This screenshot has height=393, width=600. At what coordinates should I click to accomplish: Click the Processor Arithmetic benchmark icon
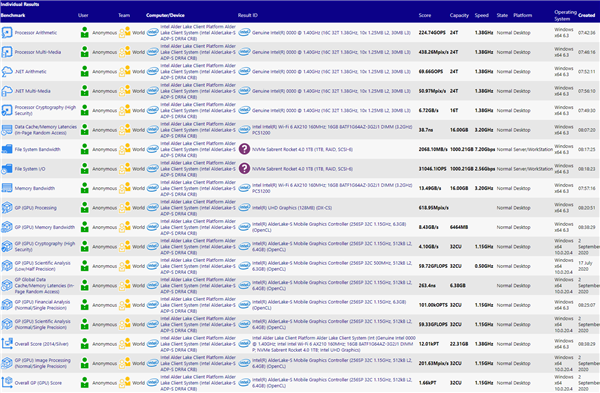click(7, 33)
